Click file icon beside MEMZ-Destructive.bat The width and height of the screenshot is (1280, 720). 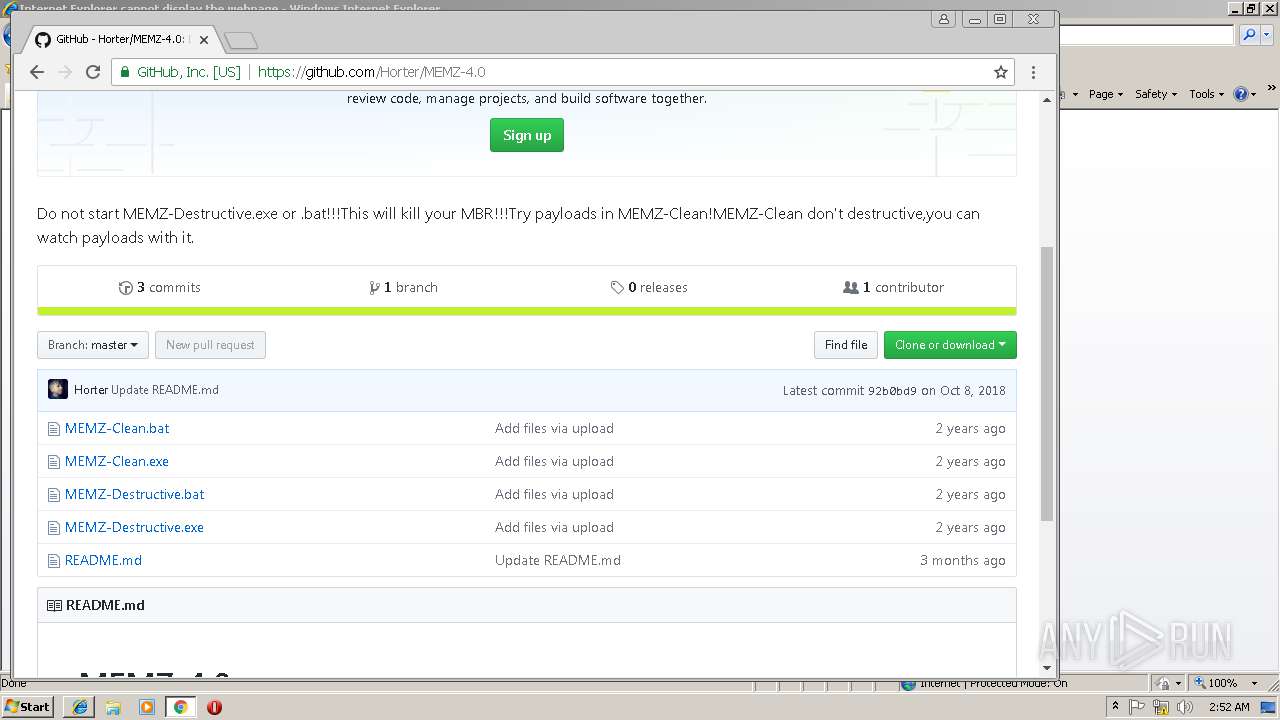[x=54, y=494]
